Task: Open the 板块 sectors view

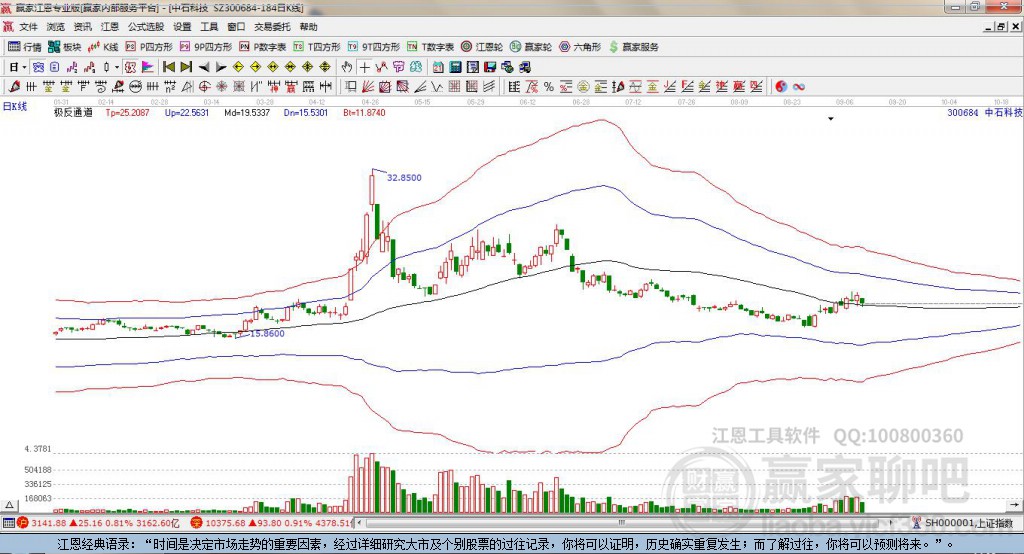Action: click(65, 47)
